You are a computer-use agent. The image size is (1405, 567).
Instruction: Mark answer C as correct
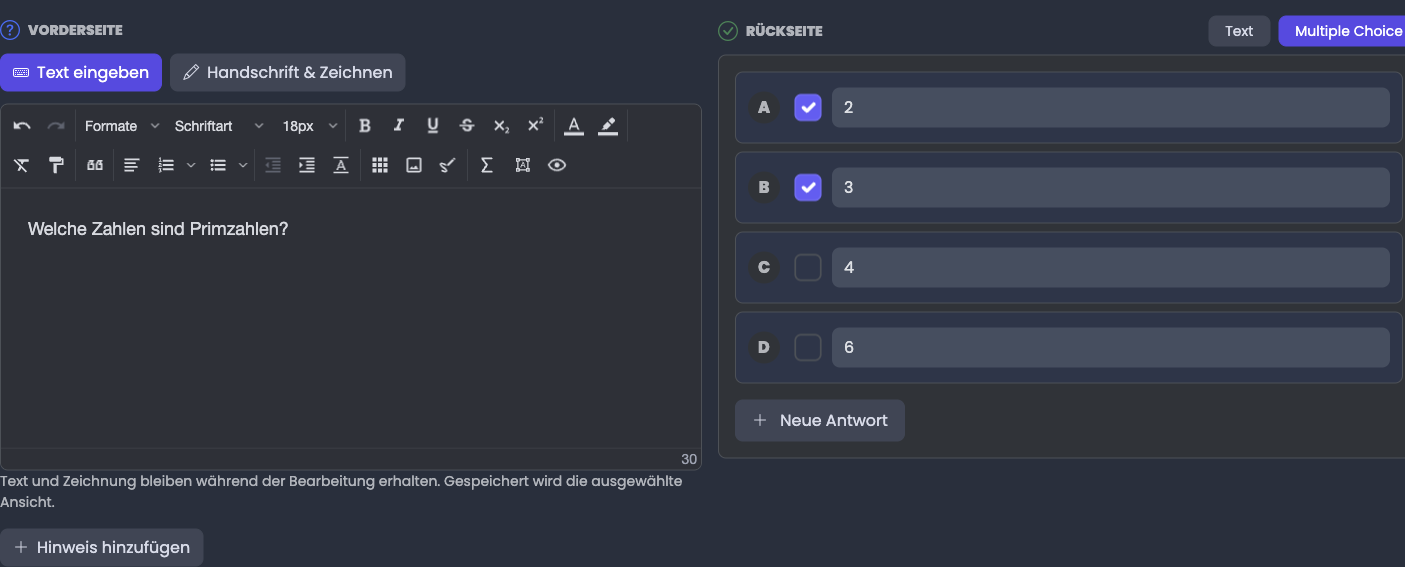click(808, 267)
